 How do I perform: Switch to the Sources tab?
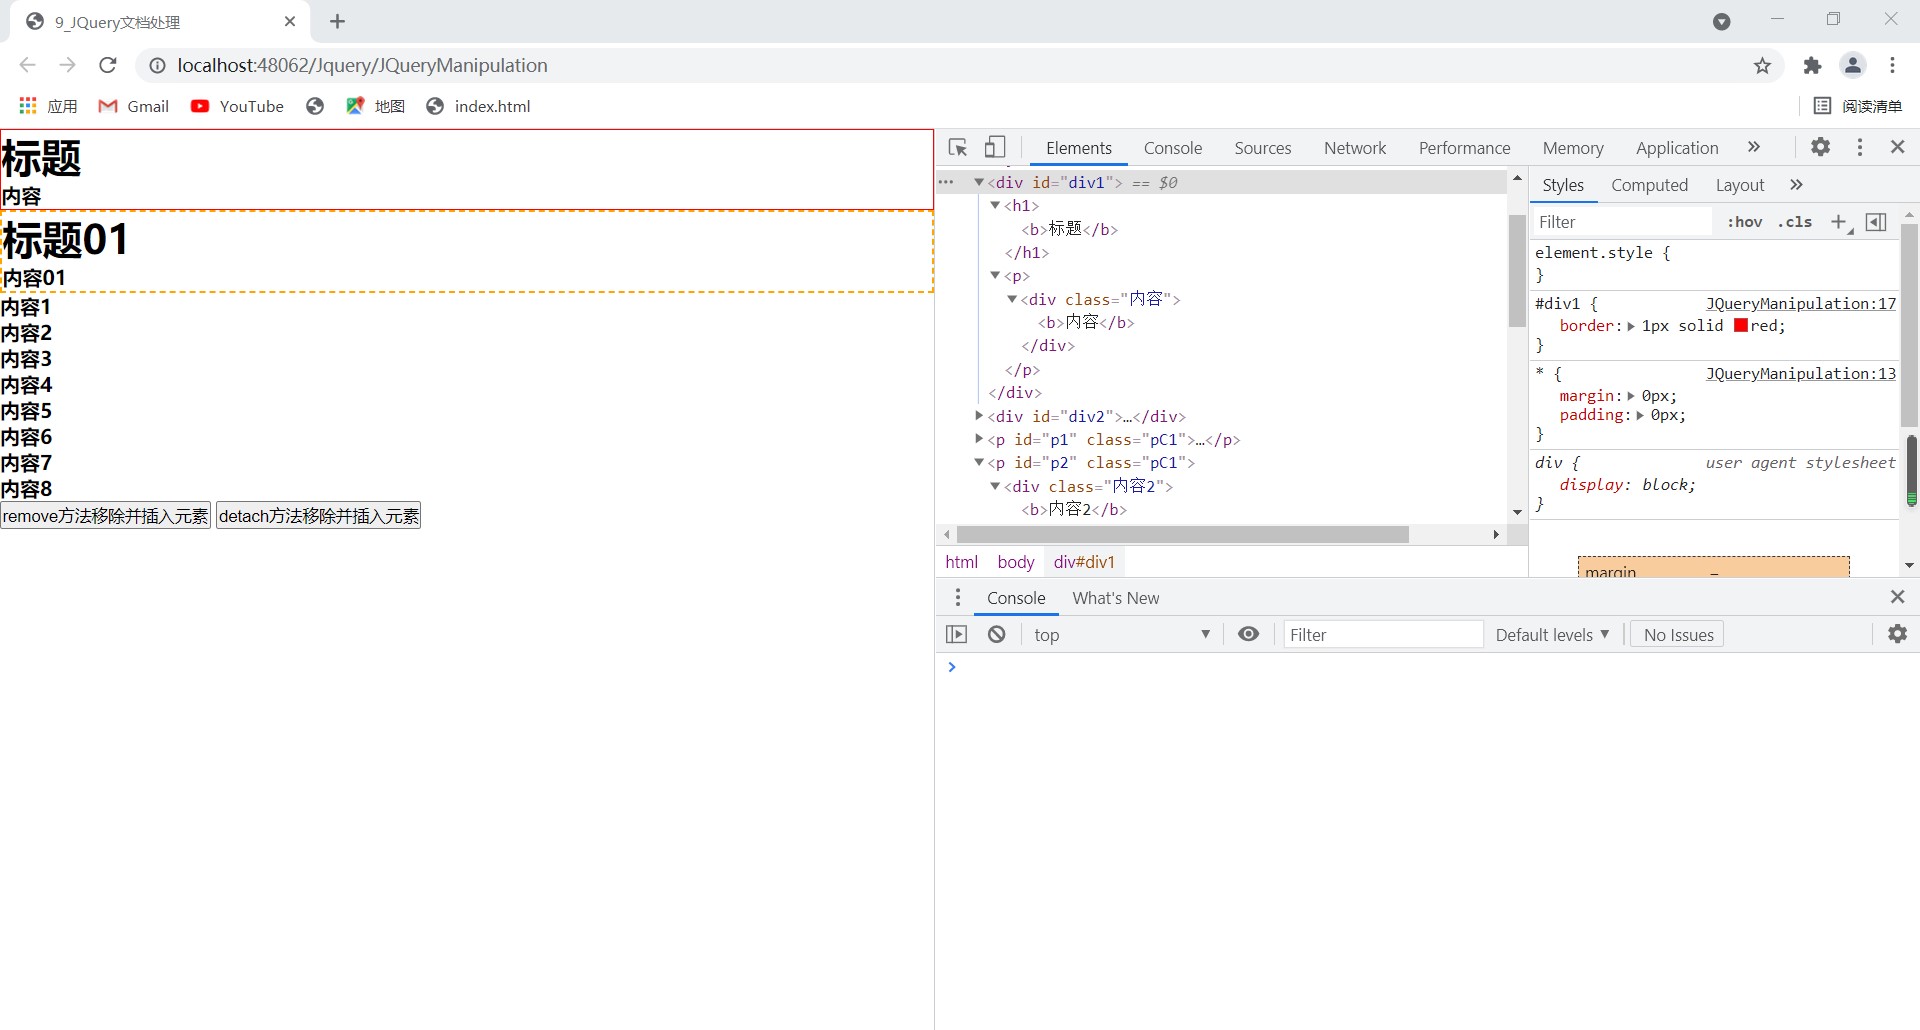pos(1263,148)
